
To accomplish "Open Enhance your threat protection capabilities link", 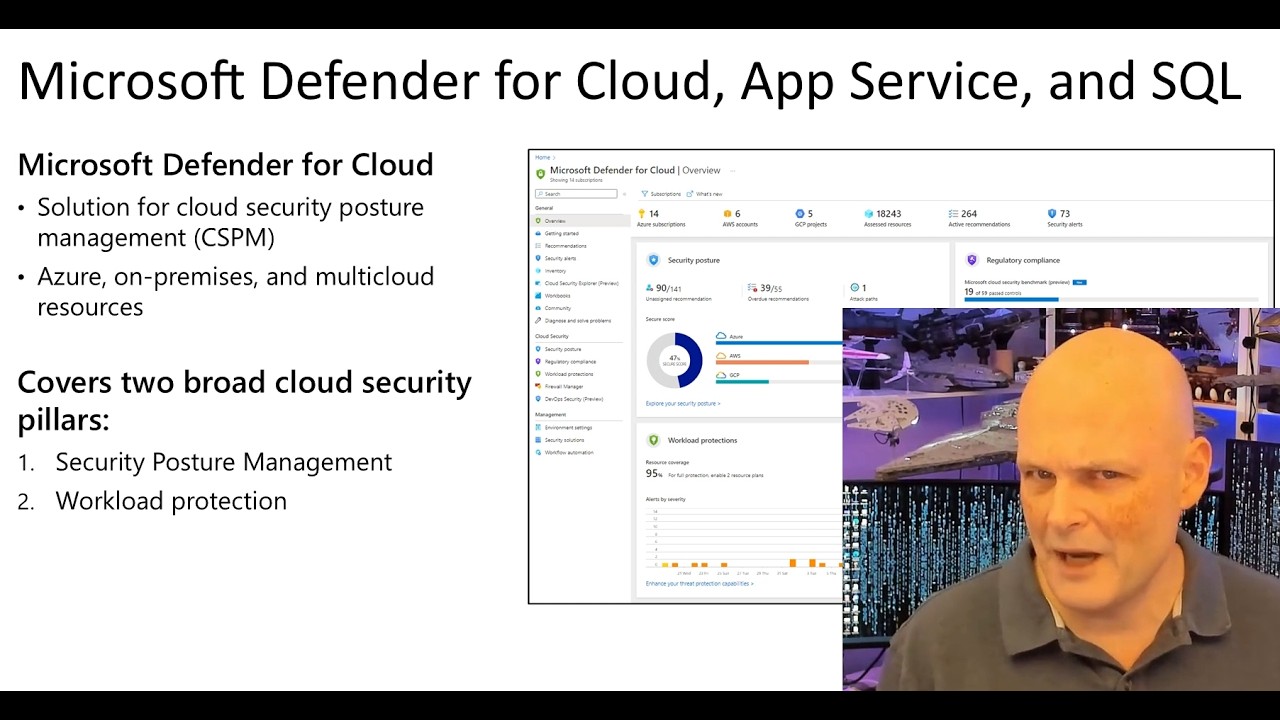I will click(x=700, y=584).
